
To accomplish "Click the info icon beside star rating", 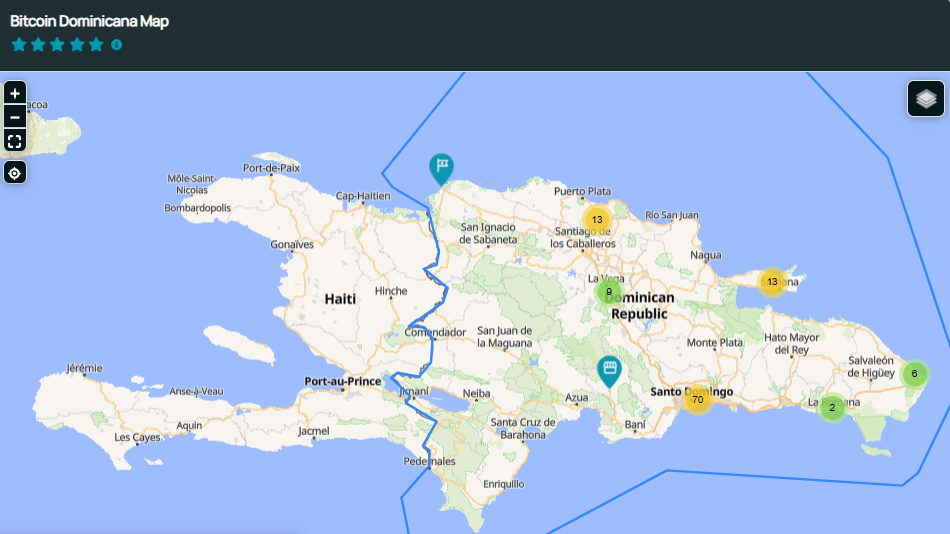I will pos(117,45).
